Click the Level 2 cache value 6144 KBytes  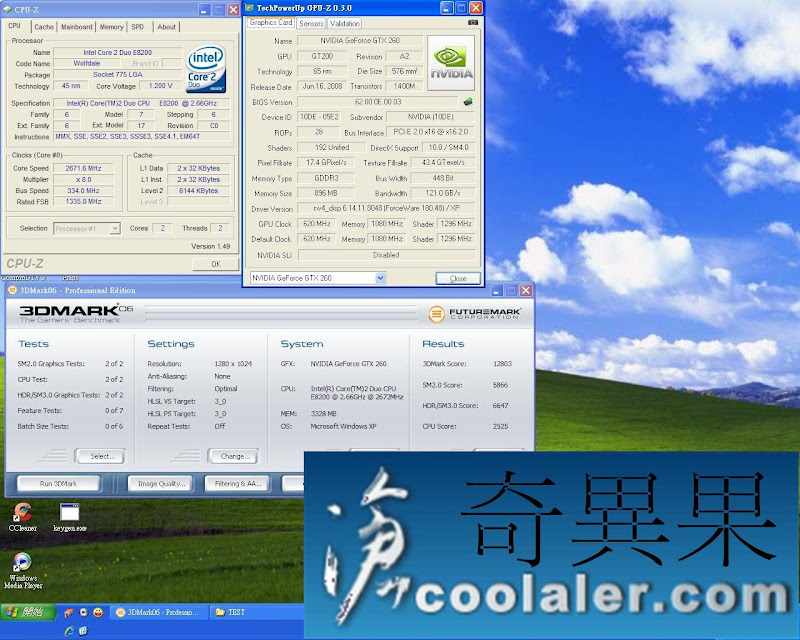click(198, 190)
